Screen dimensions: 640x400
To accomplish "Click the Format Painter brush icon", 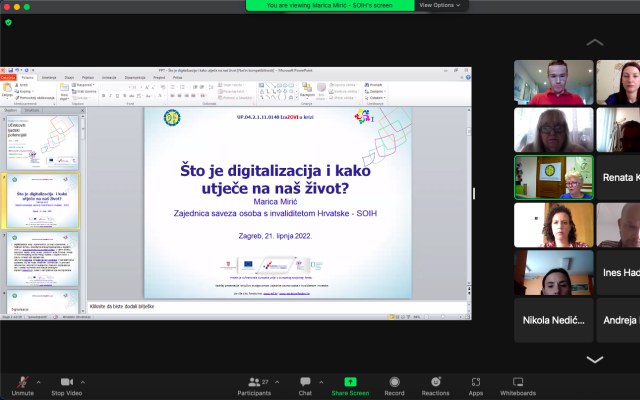I will pyautogui.click(x=17, y=98).
